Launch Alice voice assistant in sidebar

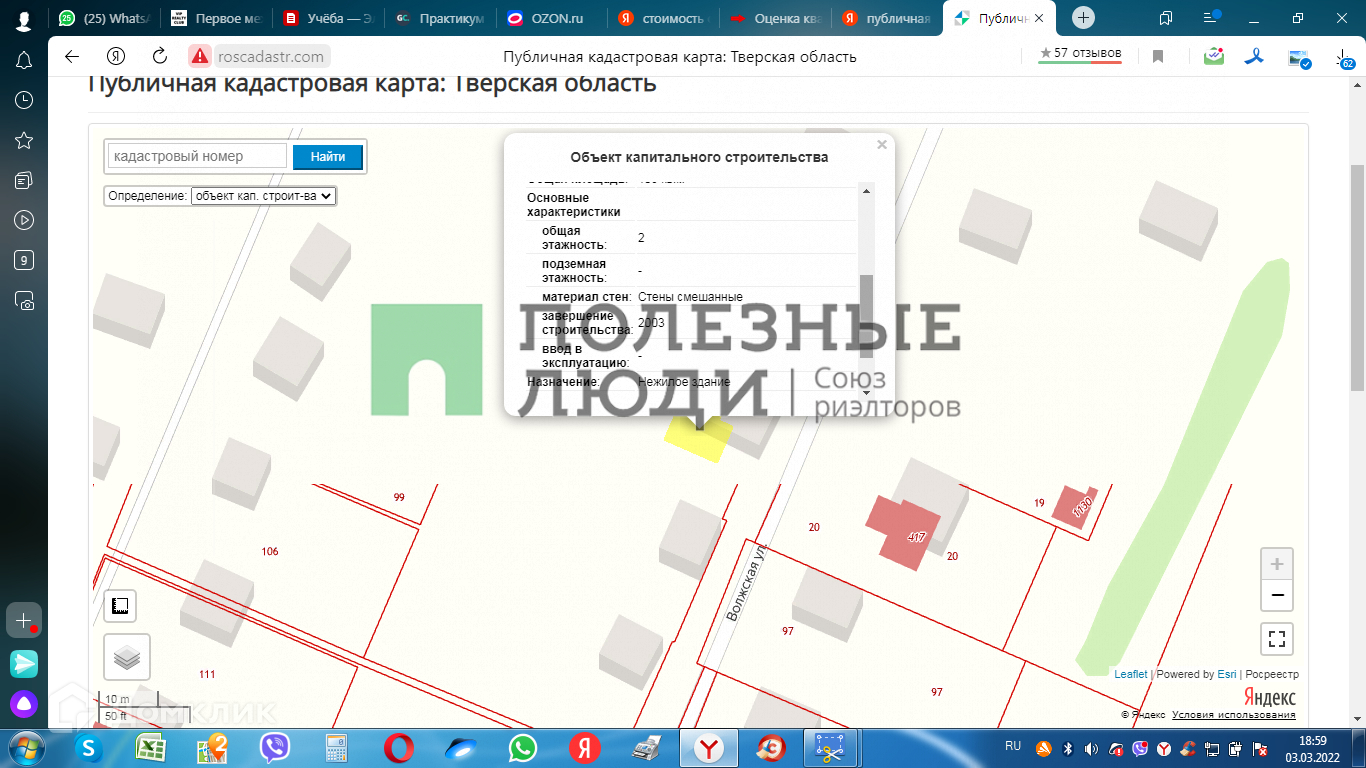(24, 703)
